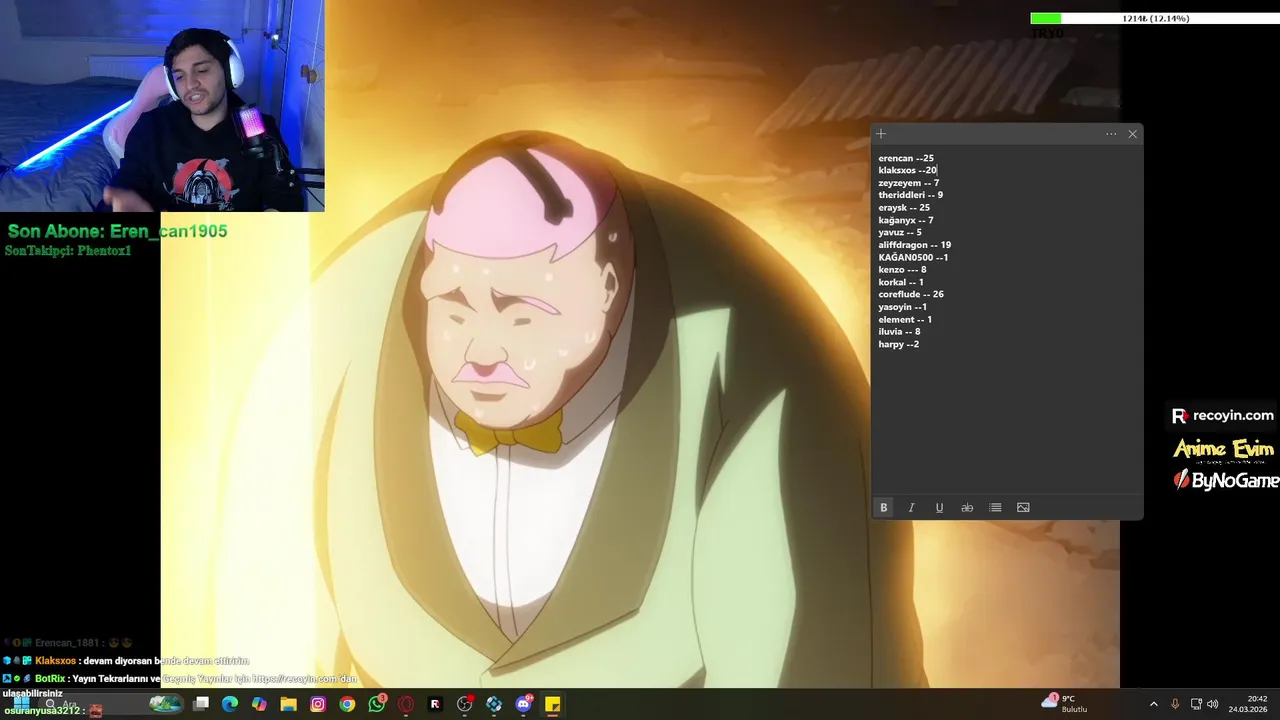Open Task View from the taskbar
The height and width of the screenshot is (720, 1280).
coord(201,704)
